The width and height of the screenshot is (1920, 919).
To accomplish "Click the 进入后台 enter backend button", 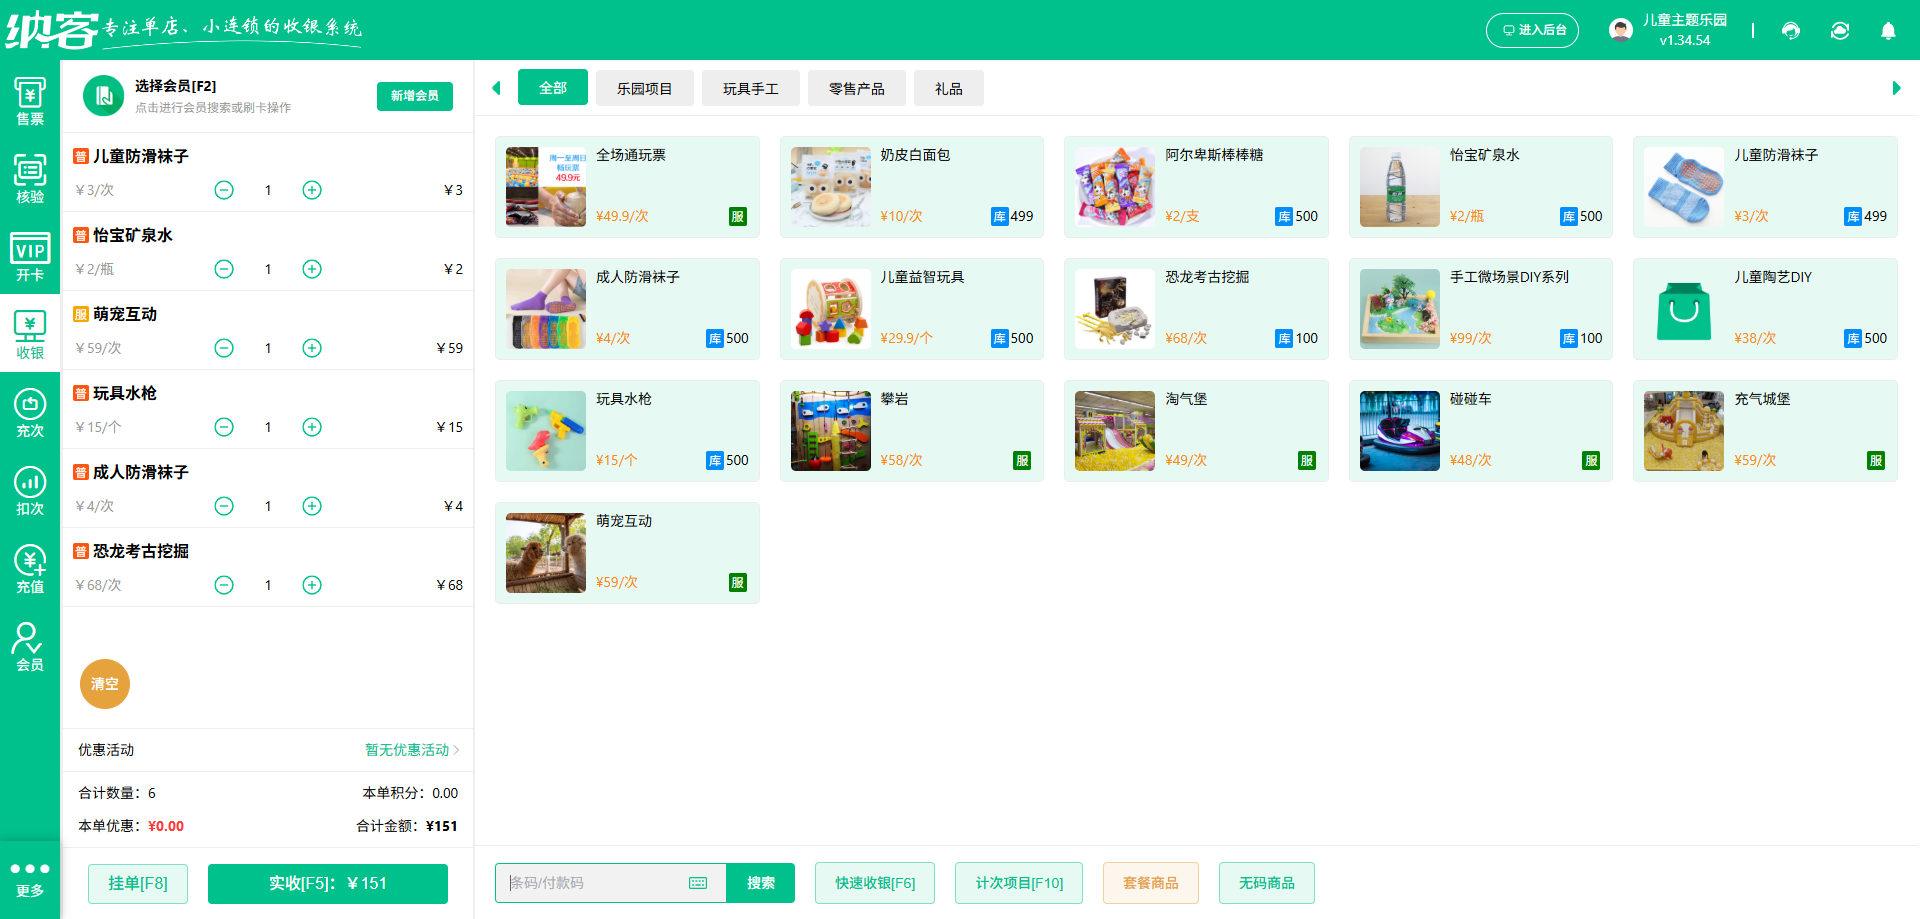I will tap(1532, 30).
